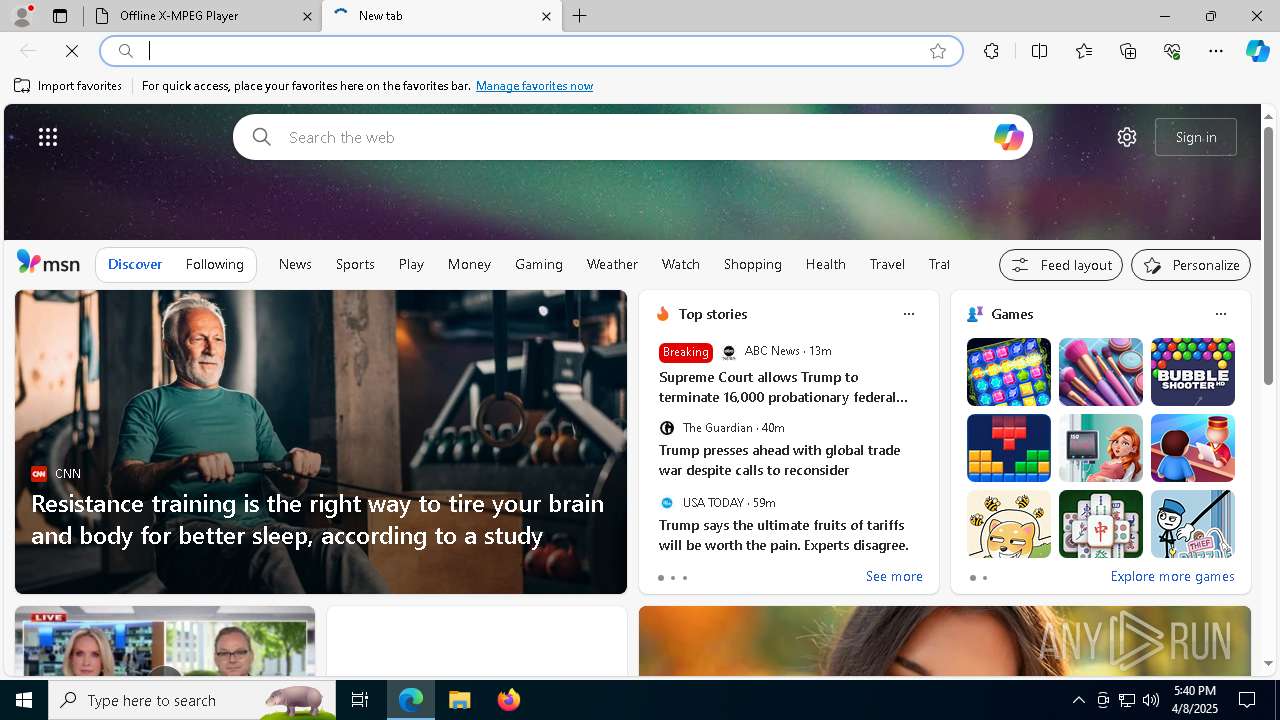
Task: Click the Search the web field
Action: (x=635, y=137)
